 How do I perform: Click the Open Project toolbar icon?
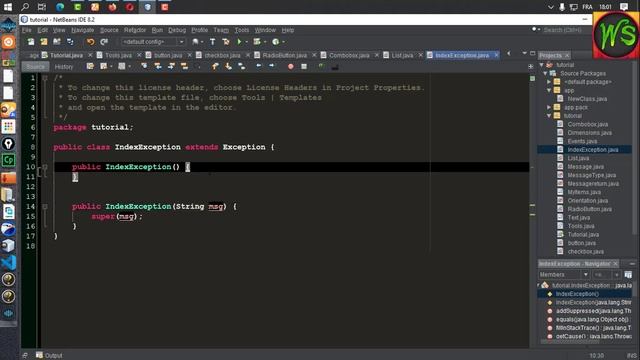tap(57, 42)
